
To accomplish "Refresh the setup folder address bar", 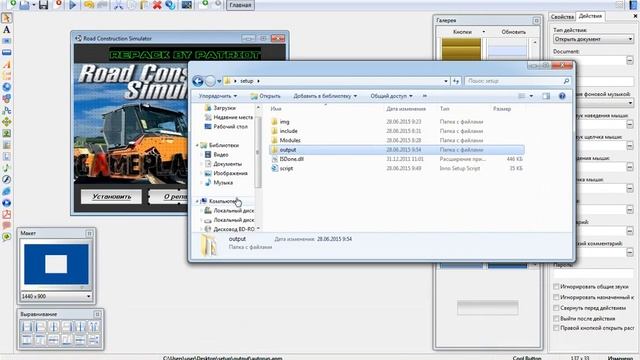I will point(456,81).
